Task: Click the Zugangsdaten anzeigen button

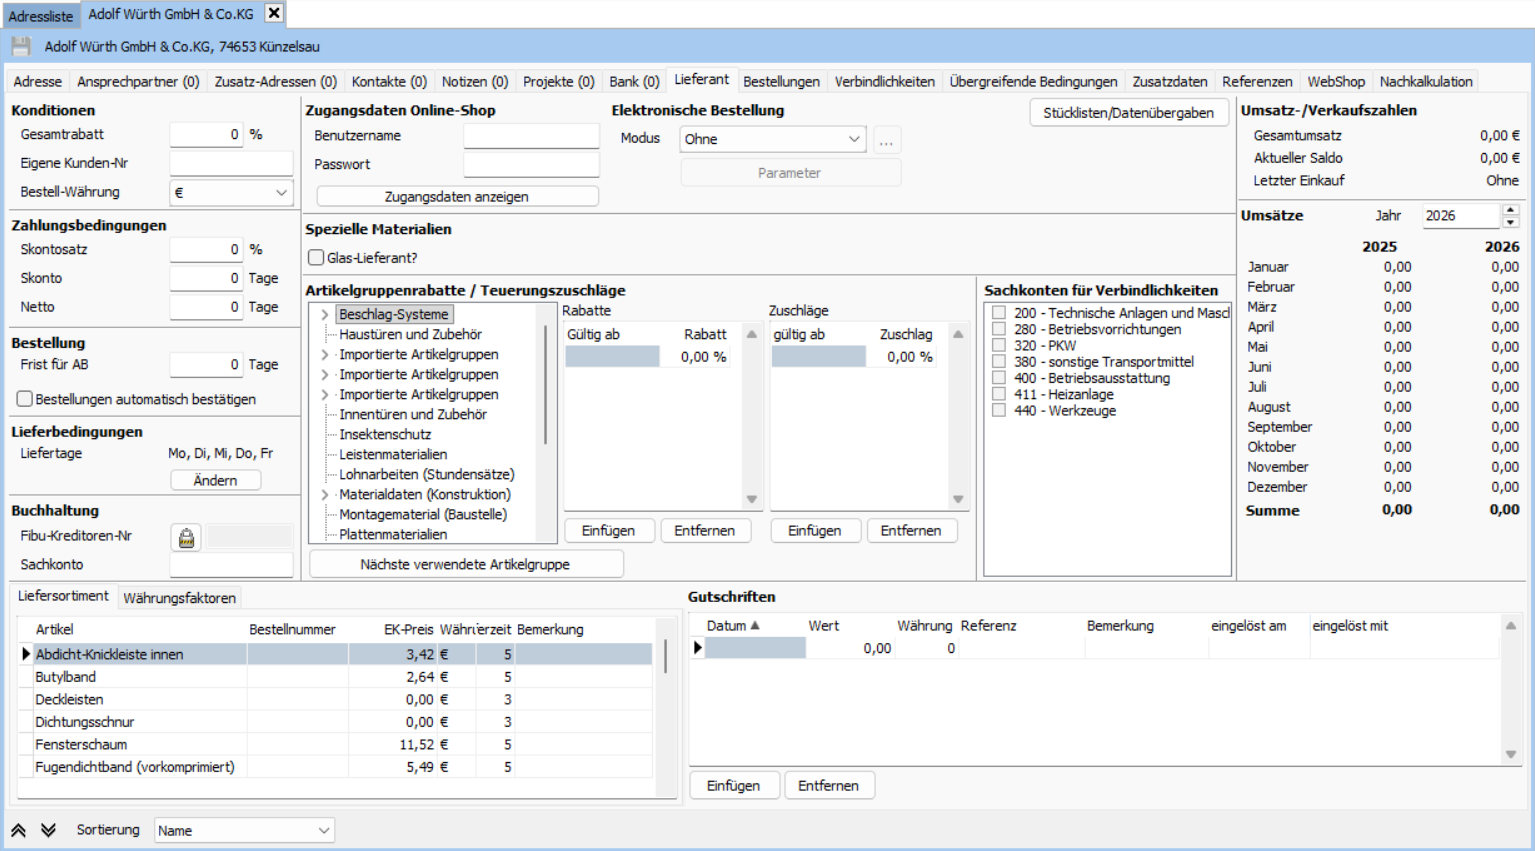Action: click(x=457, y=197)
